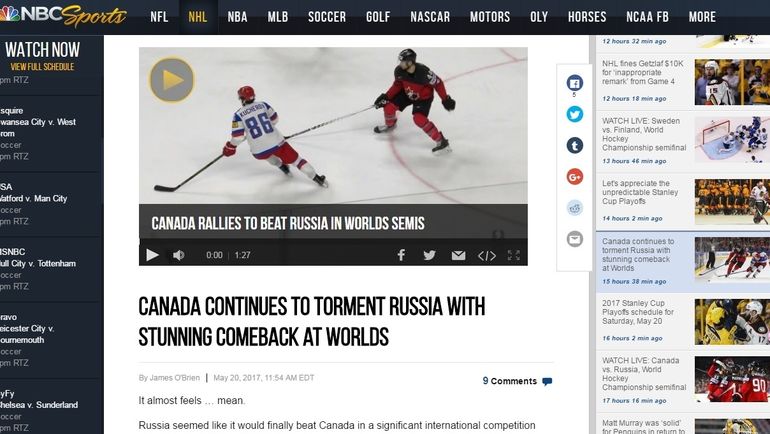Viewport: 770px width, 434px height.
Task: Email the video via envelope icon in player
Action: pos(458,255)
